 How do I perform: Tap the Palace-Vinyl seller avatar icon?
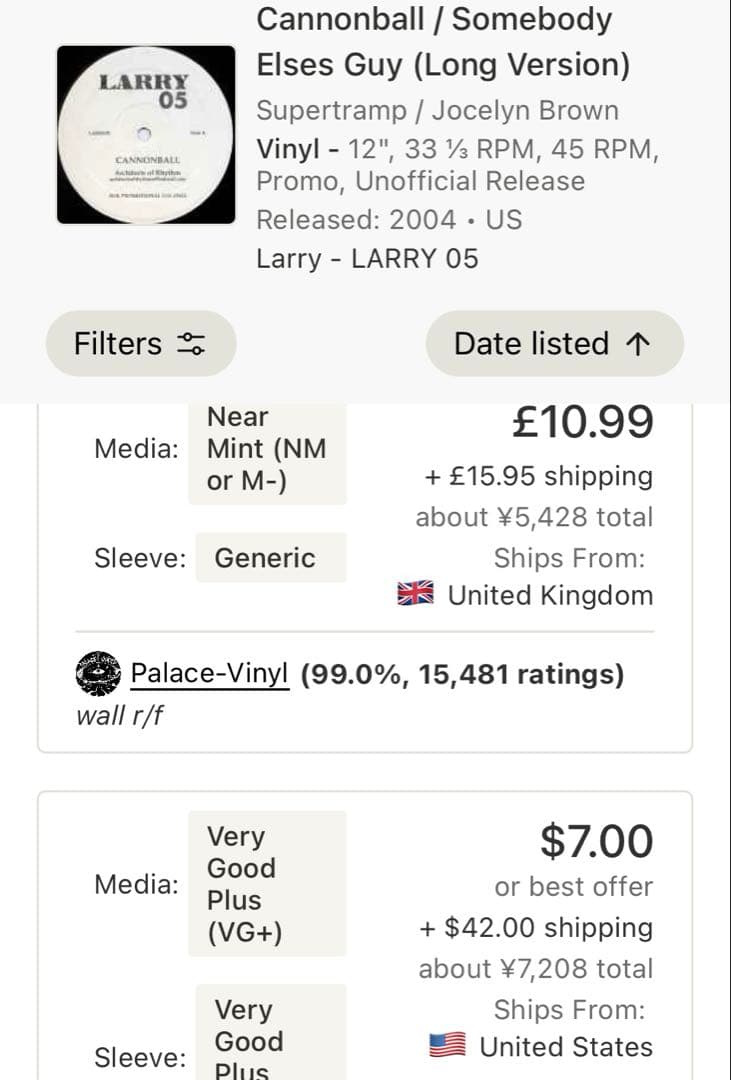(98, 675)
